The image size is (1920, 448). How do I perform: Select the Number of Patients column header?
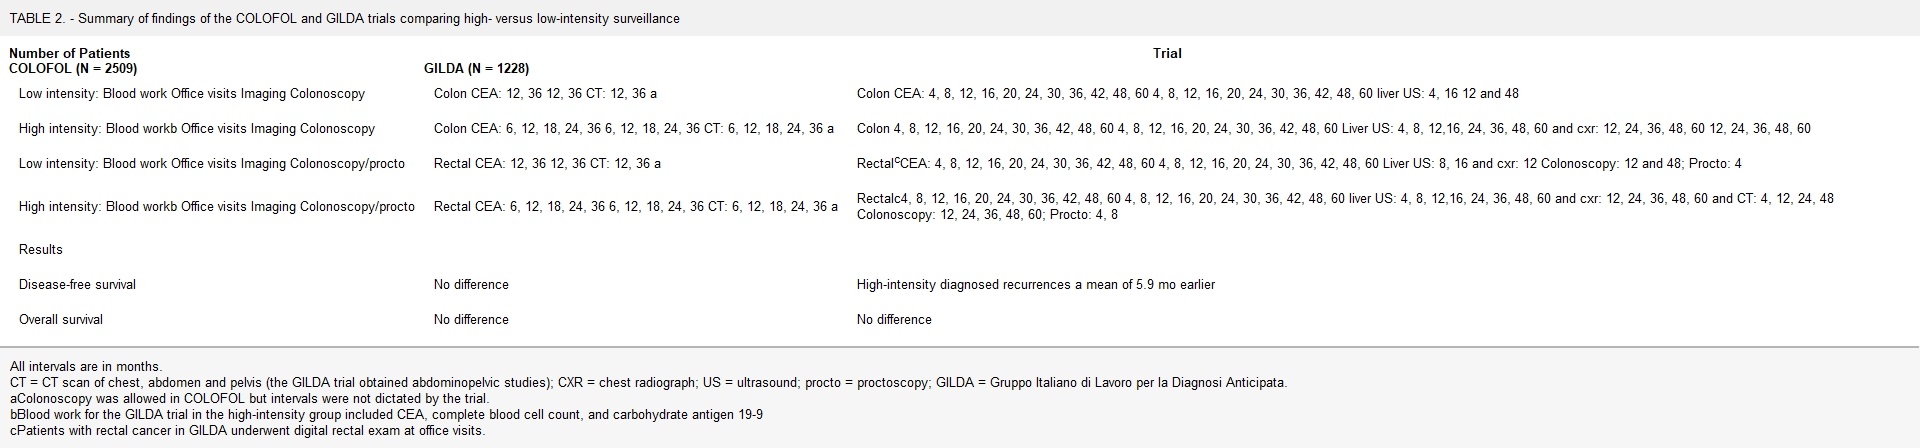click(70, 53)
